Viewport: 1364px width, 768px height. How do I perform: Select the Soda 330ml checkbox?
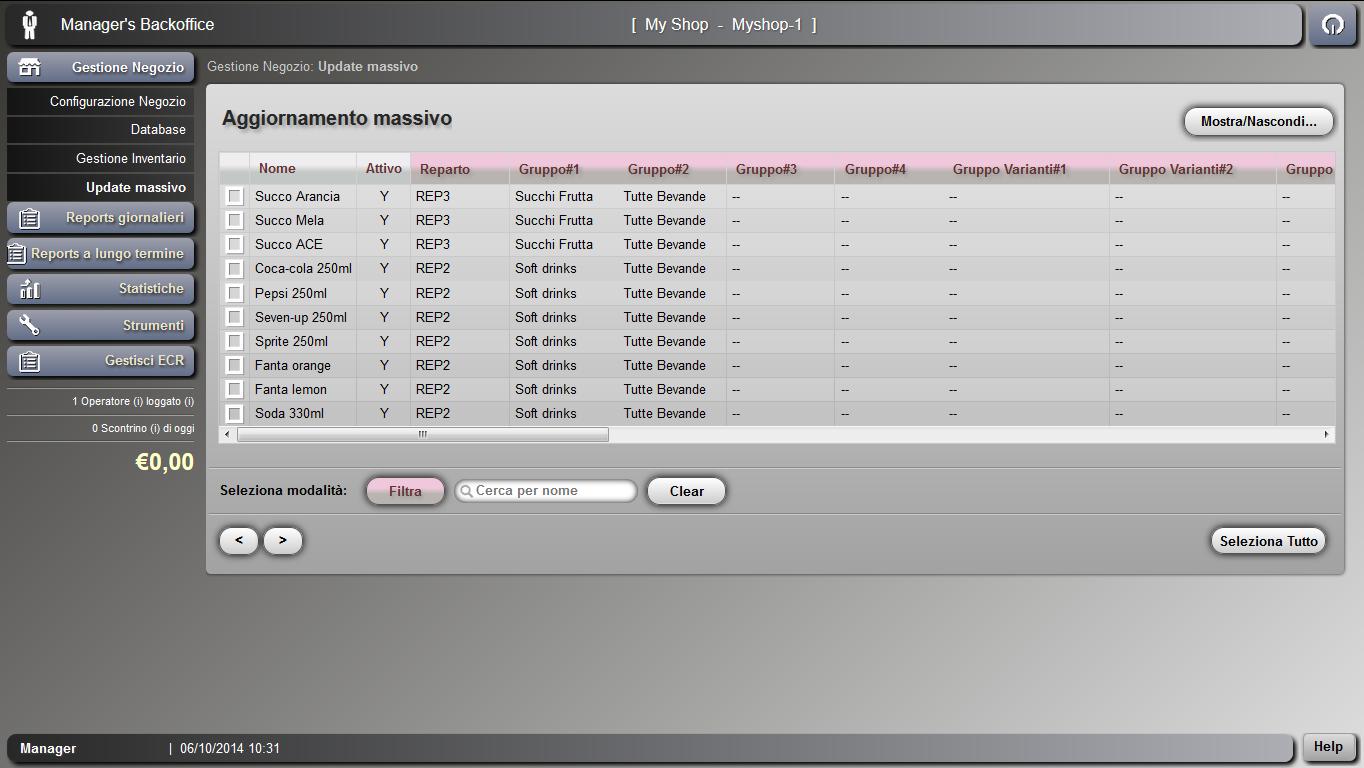pos(235,414)
